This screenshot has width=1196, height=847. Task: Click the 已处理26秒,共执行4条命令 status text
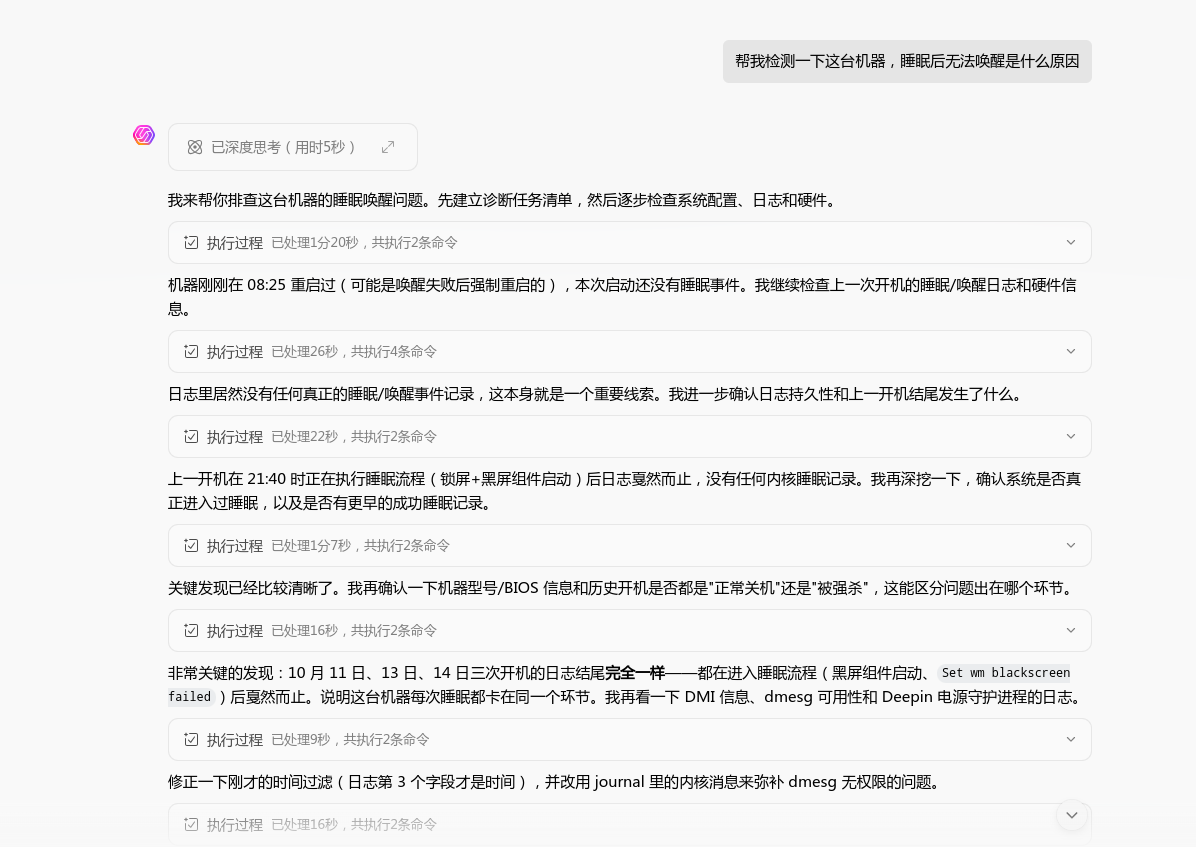354,352
